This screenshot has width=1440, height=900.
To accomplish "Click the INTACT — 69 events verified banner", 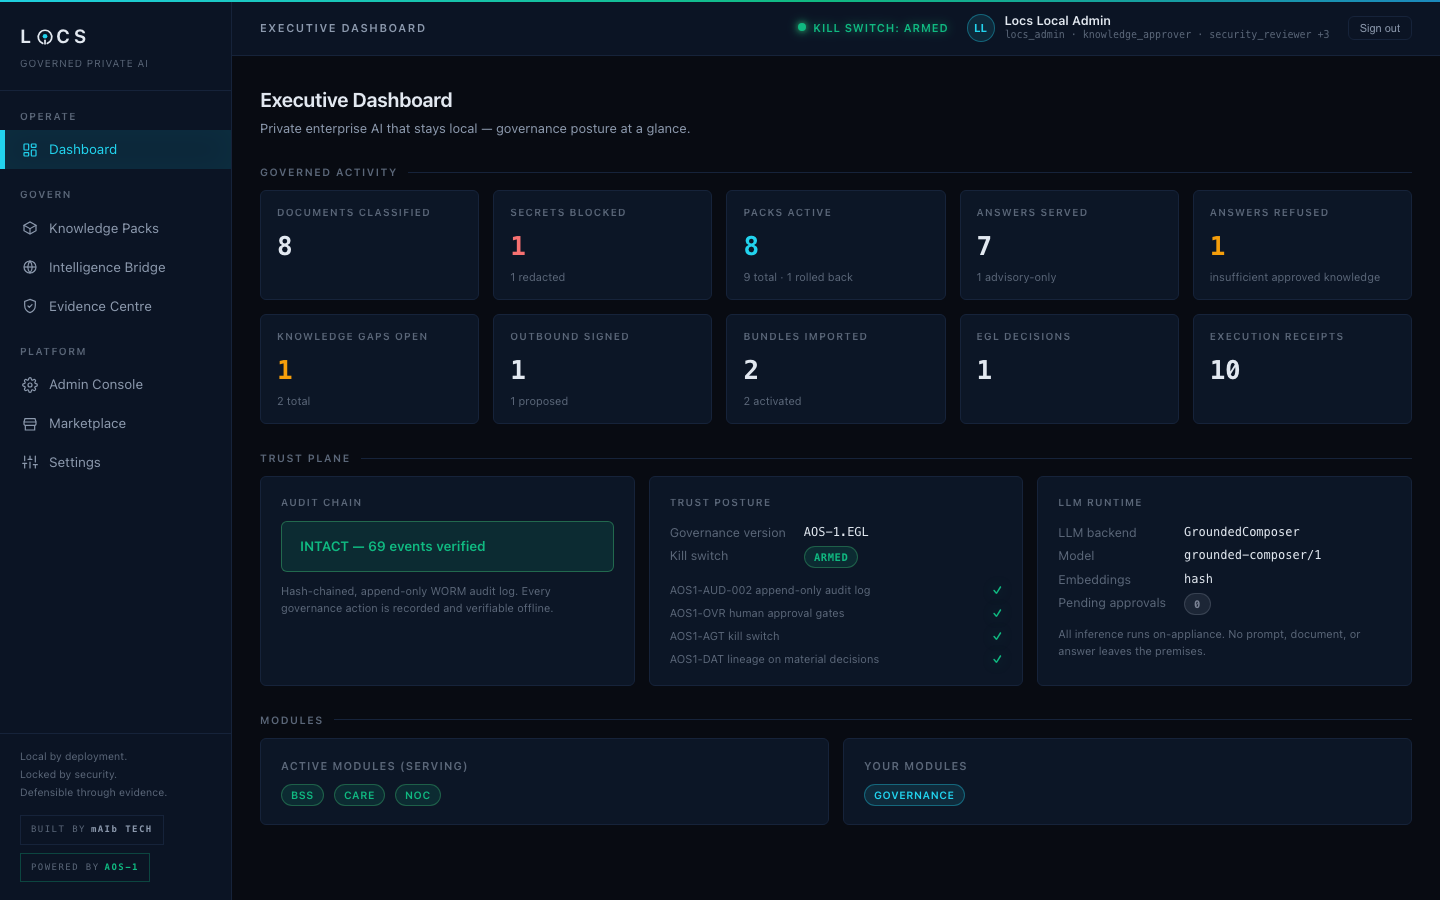I will 447,546.
